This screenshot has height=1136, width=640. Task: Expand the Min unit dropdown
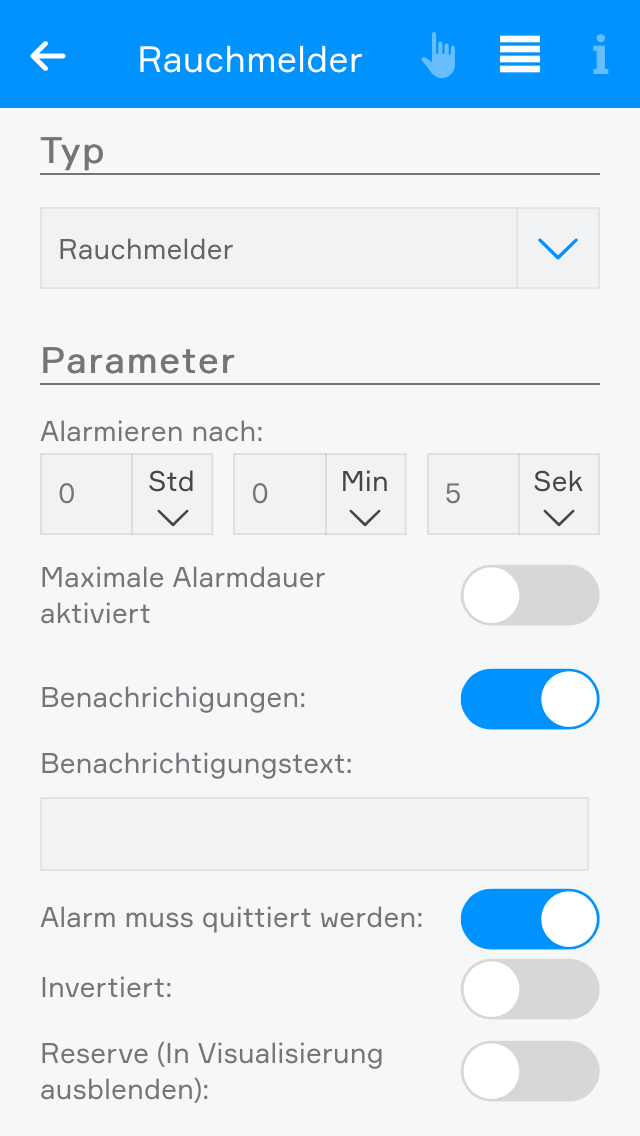365,495
